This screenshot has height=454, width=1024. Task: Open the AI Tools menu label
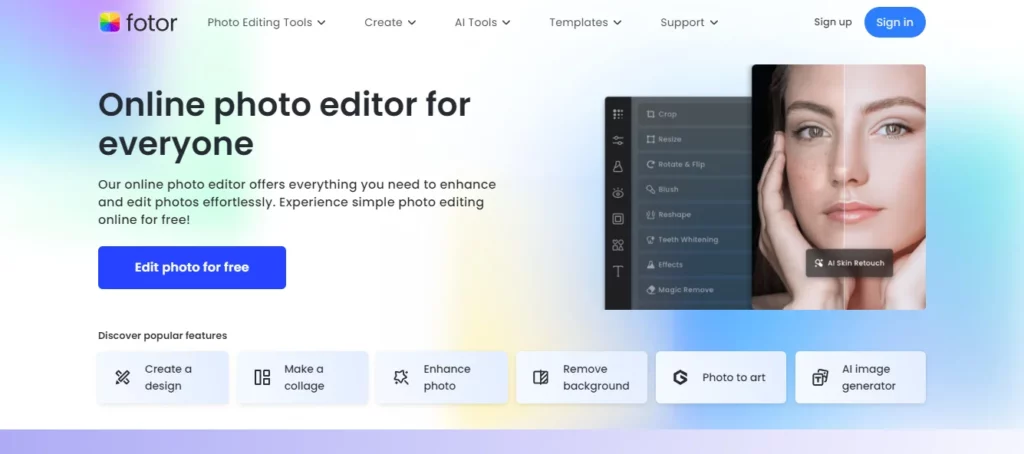476,22
